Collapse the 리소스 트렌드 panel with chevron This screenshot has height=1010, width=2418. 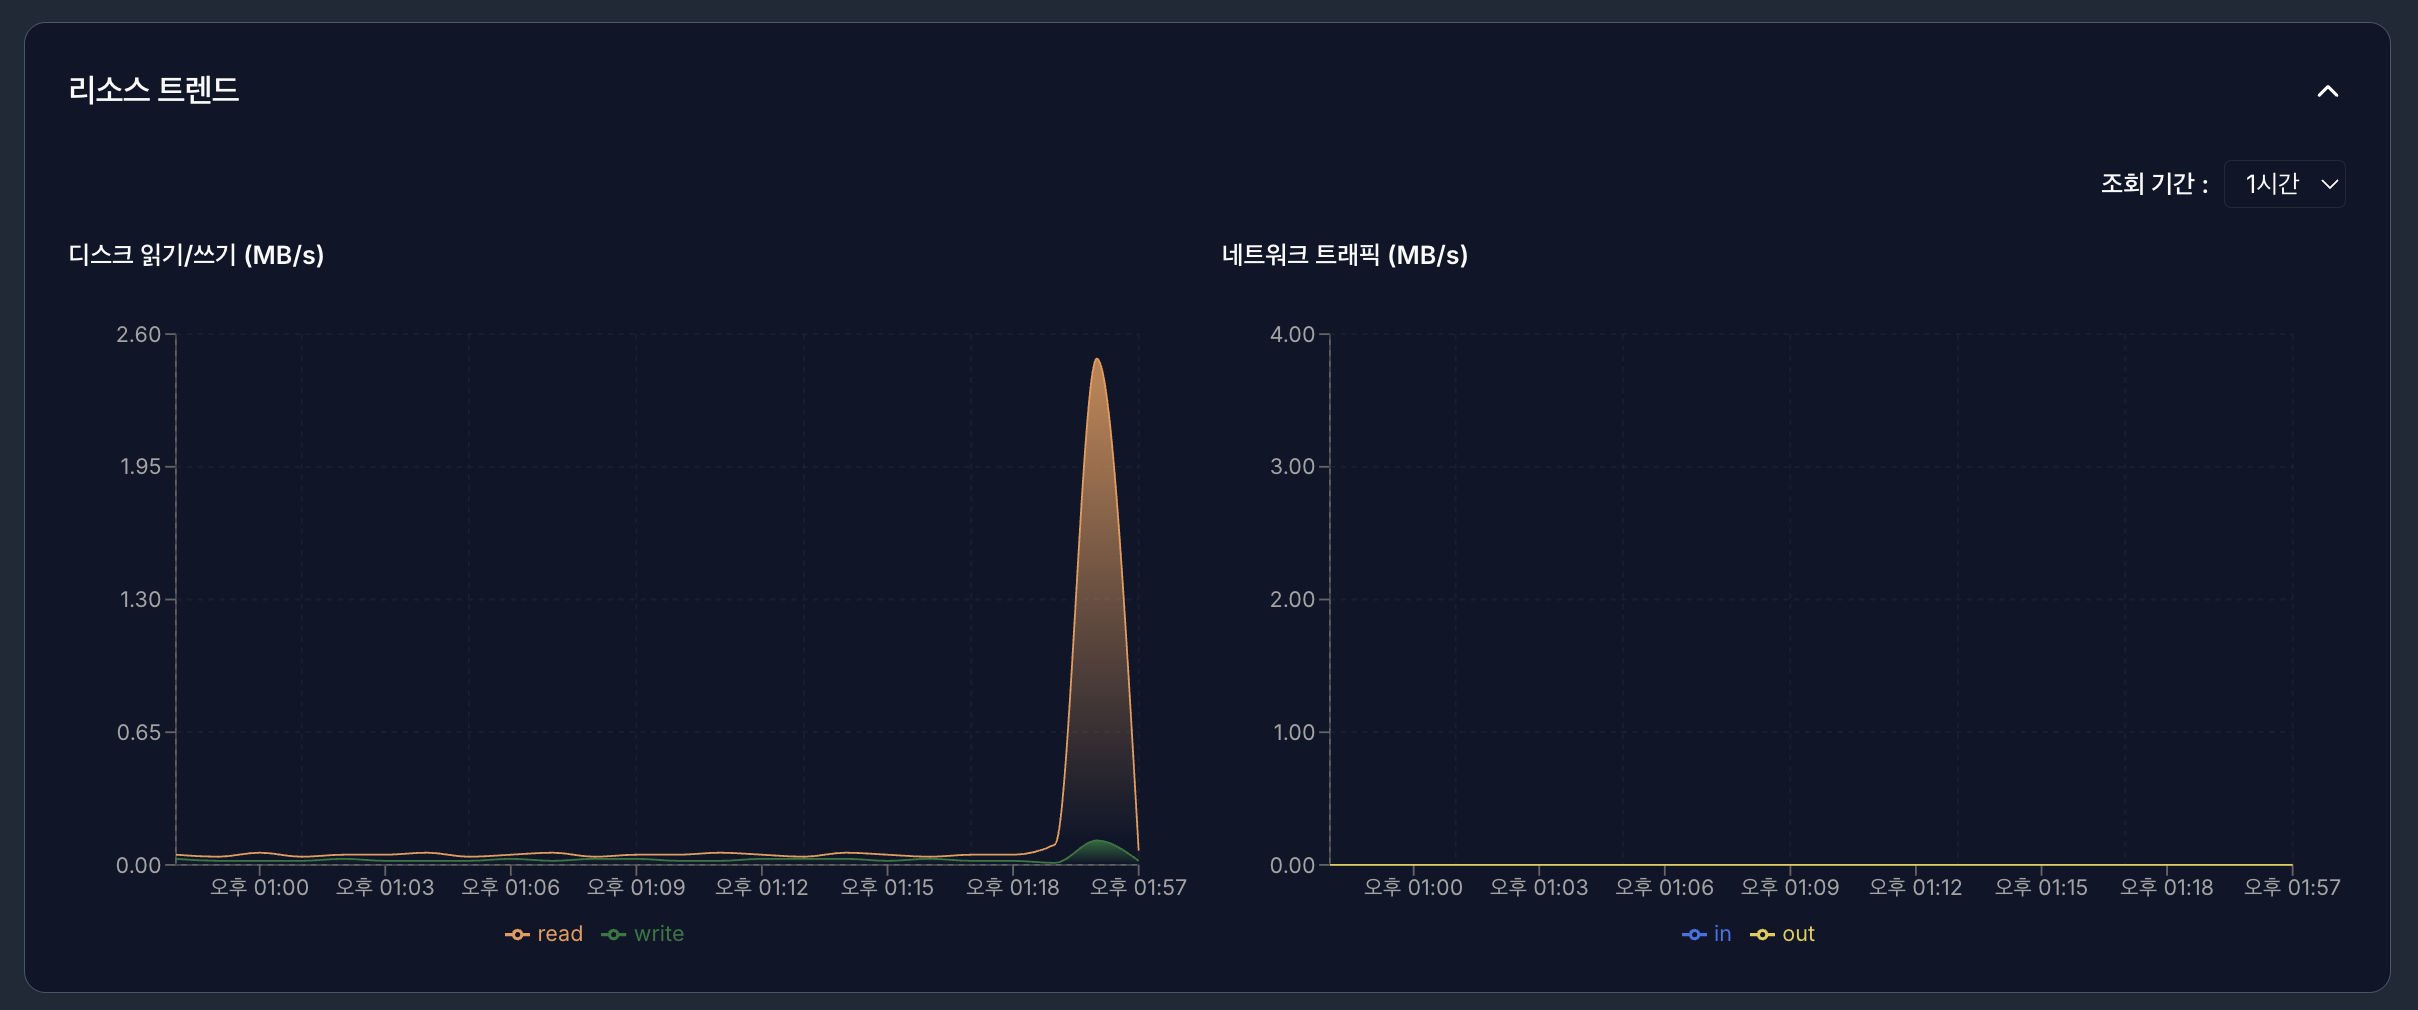[x=2327, y=91]
